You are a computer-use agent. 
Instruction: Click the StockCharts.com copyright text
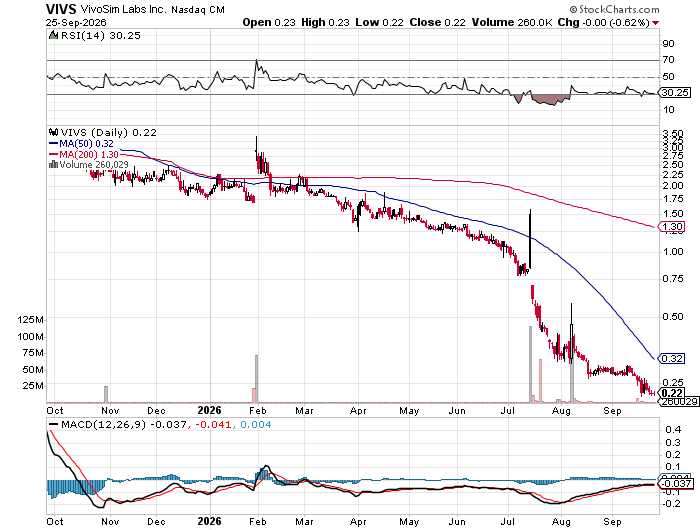point(614,9)
